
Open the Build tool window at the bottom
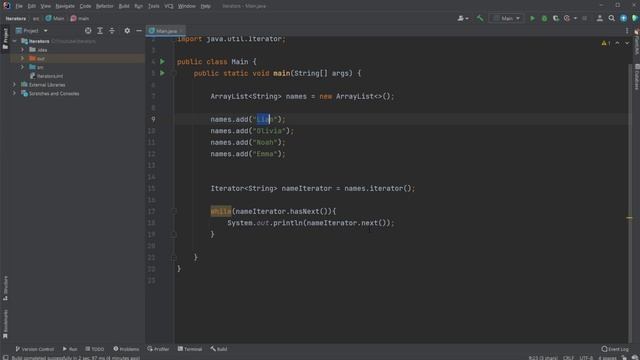pyautogui.click(x=219, y=349)
